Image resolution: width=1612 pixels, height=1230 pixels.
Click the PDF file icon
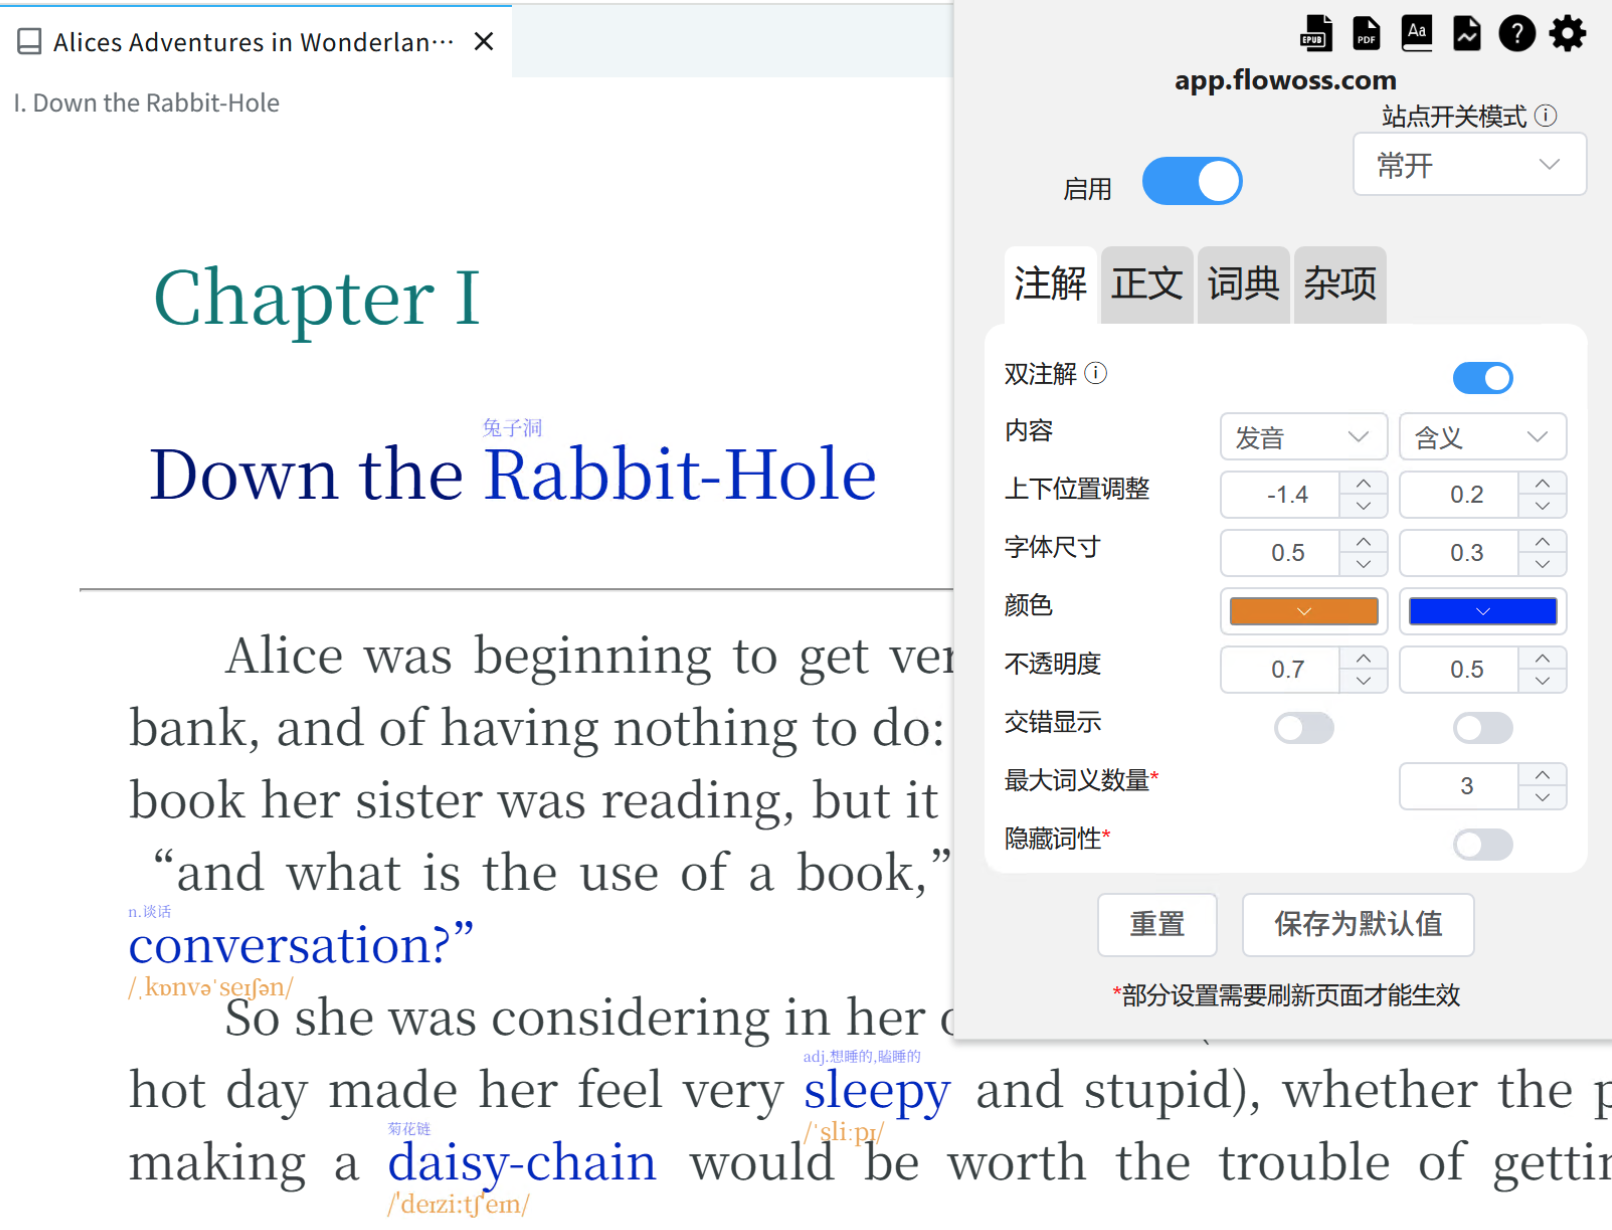(x=1366, y=33)
